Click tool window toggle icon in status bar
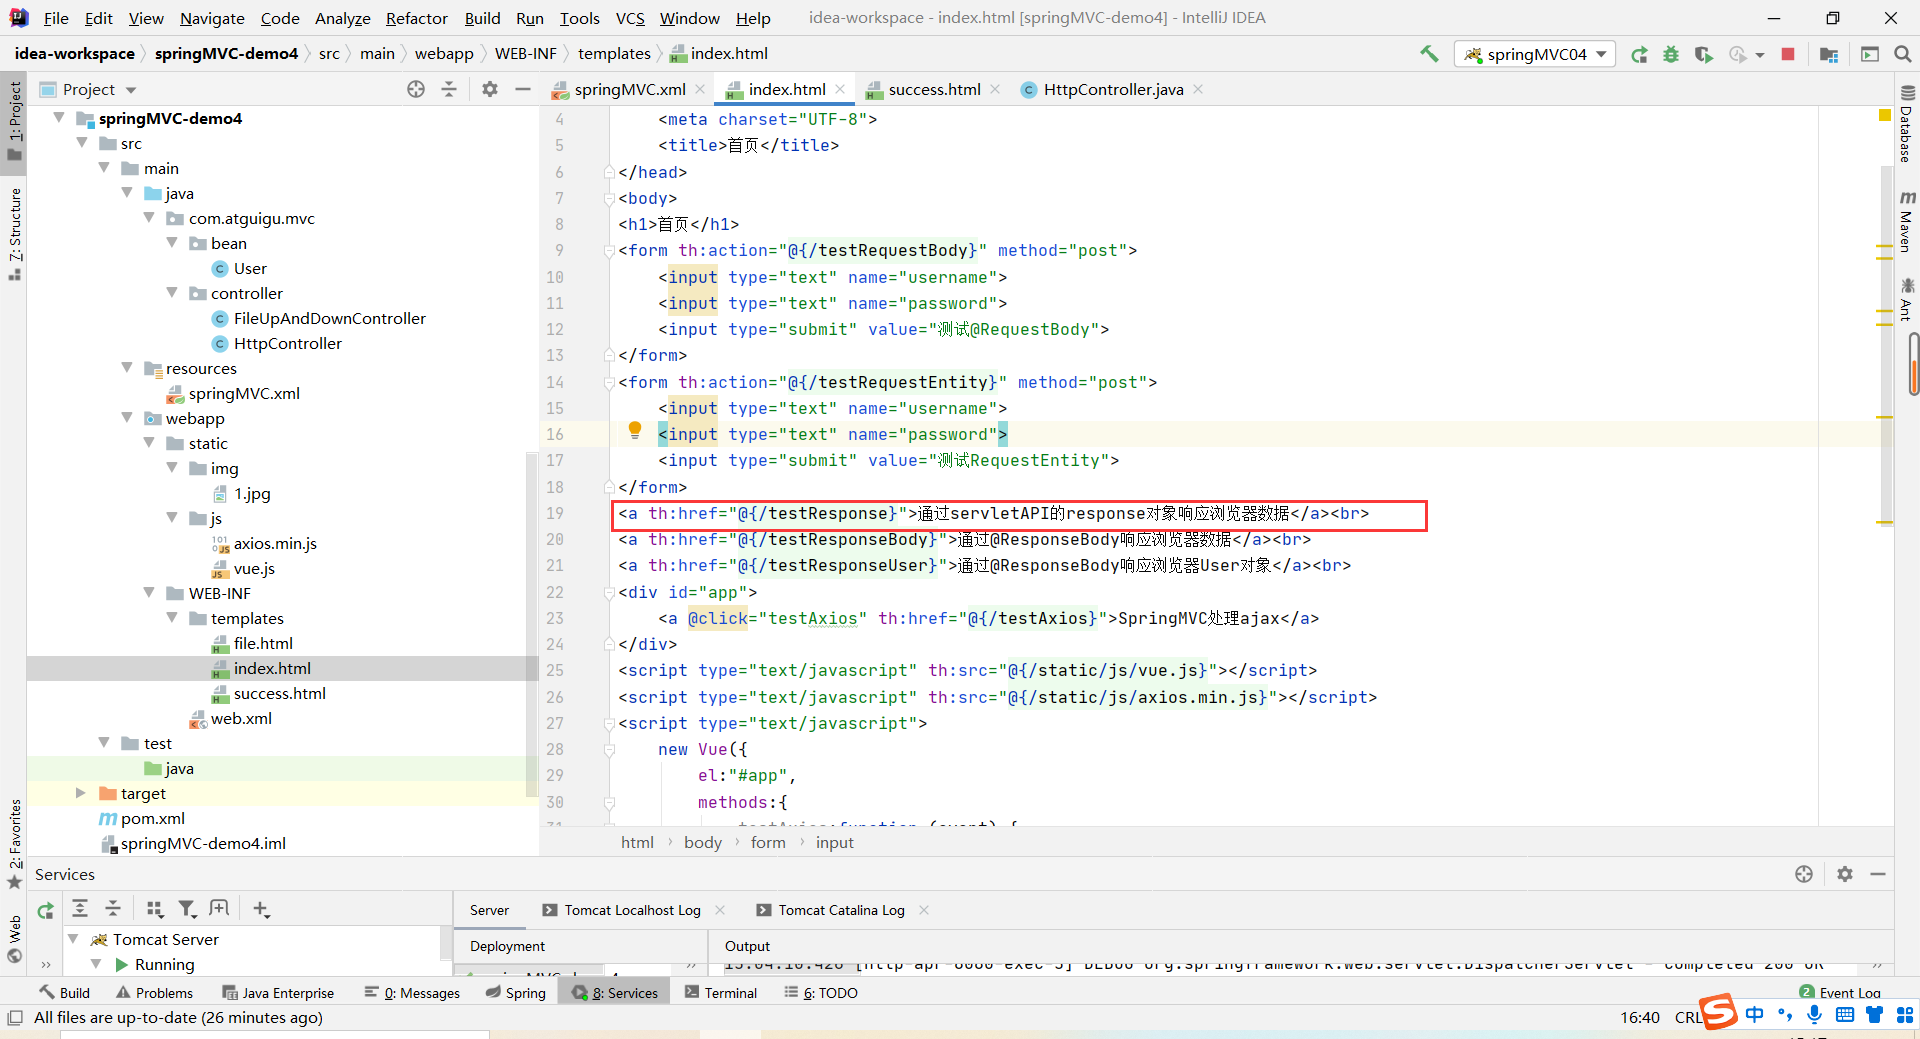 15,1018
